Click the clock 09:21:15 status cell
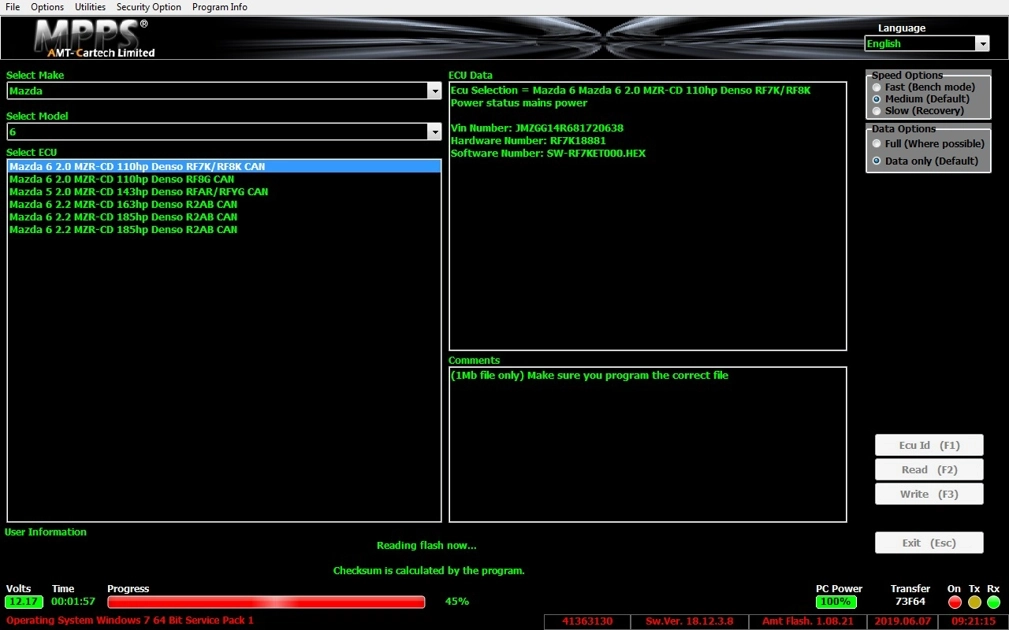This screenshot has height=630, width=1009. click(x=974, y=622)
